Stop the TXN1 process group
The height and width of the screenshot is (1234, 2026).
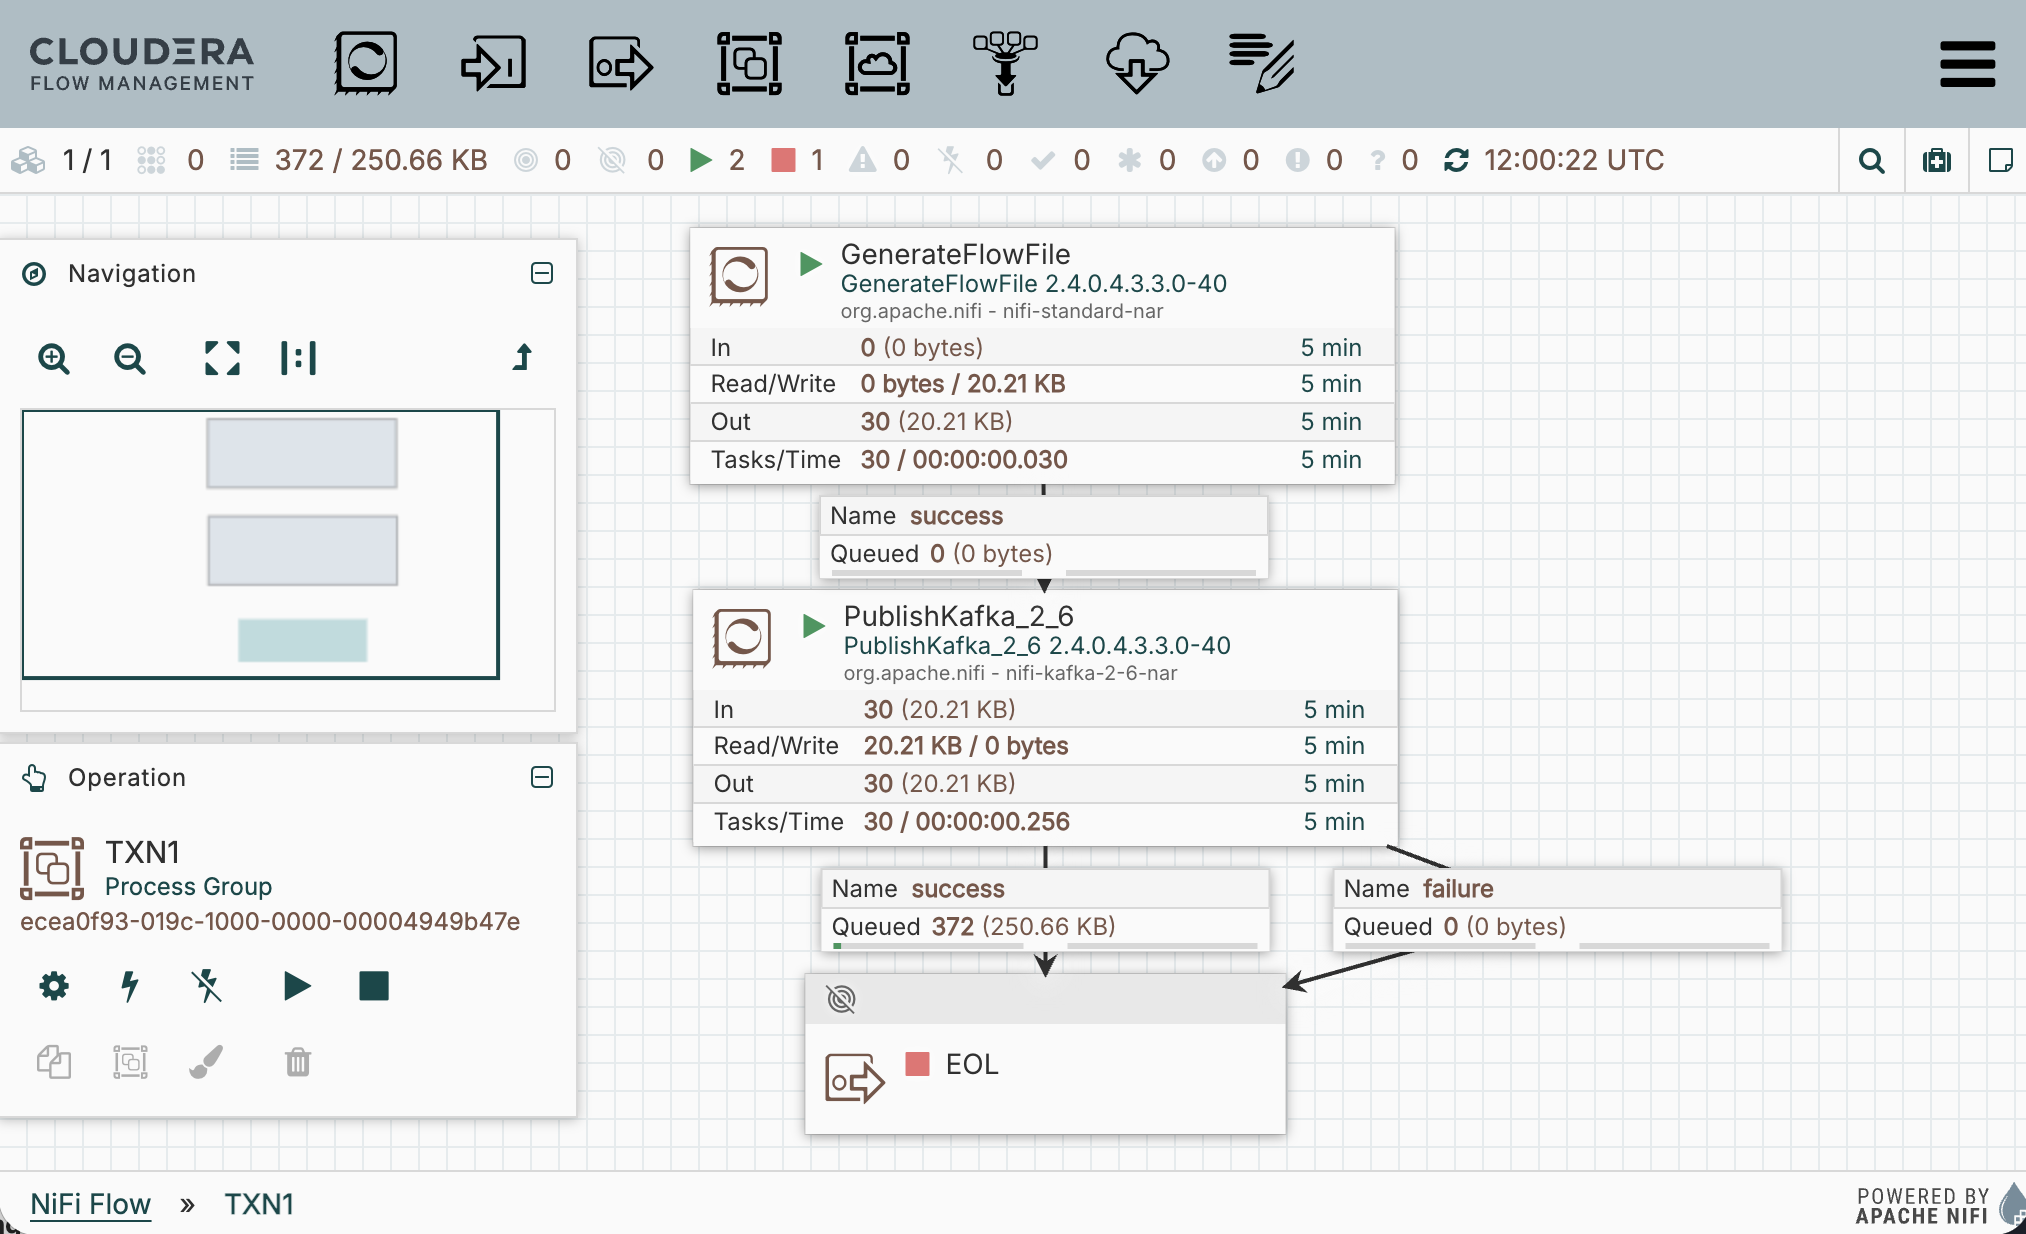pyautogui.click(x=374, y=986)
